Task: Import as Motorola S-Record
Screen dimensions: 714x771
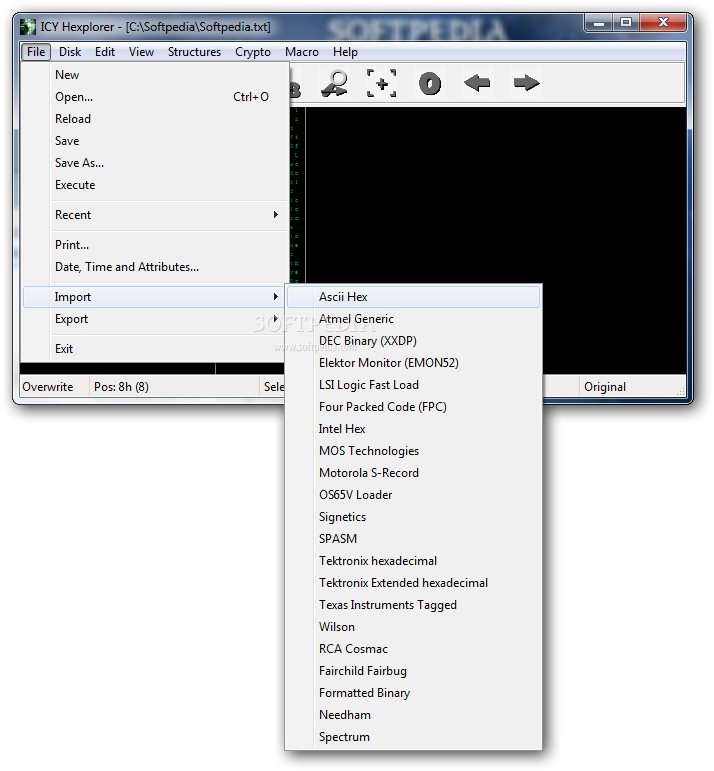Action: pos(414,473)
